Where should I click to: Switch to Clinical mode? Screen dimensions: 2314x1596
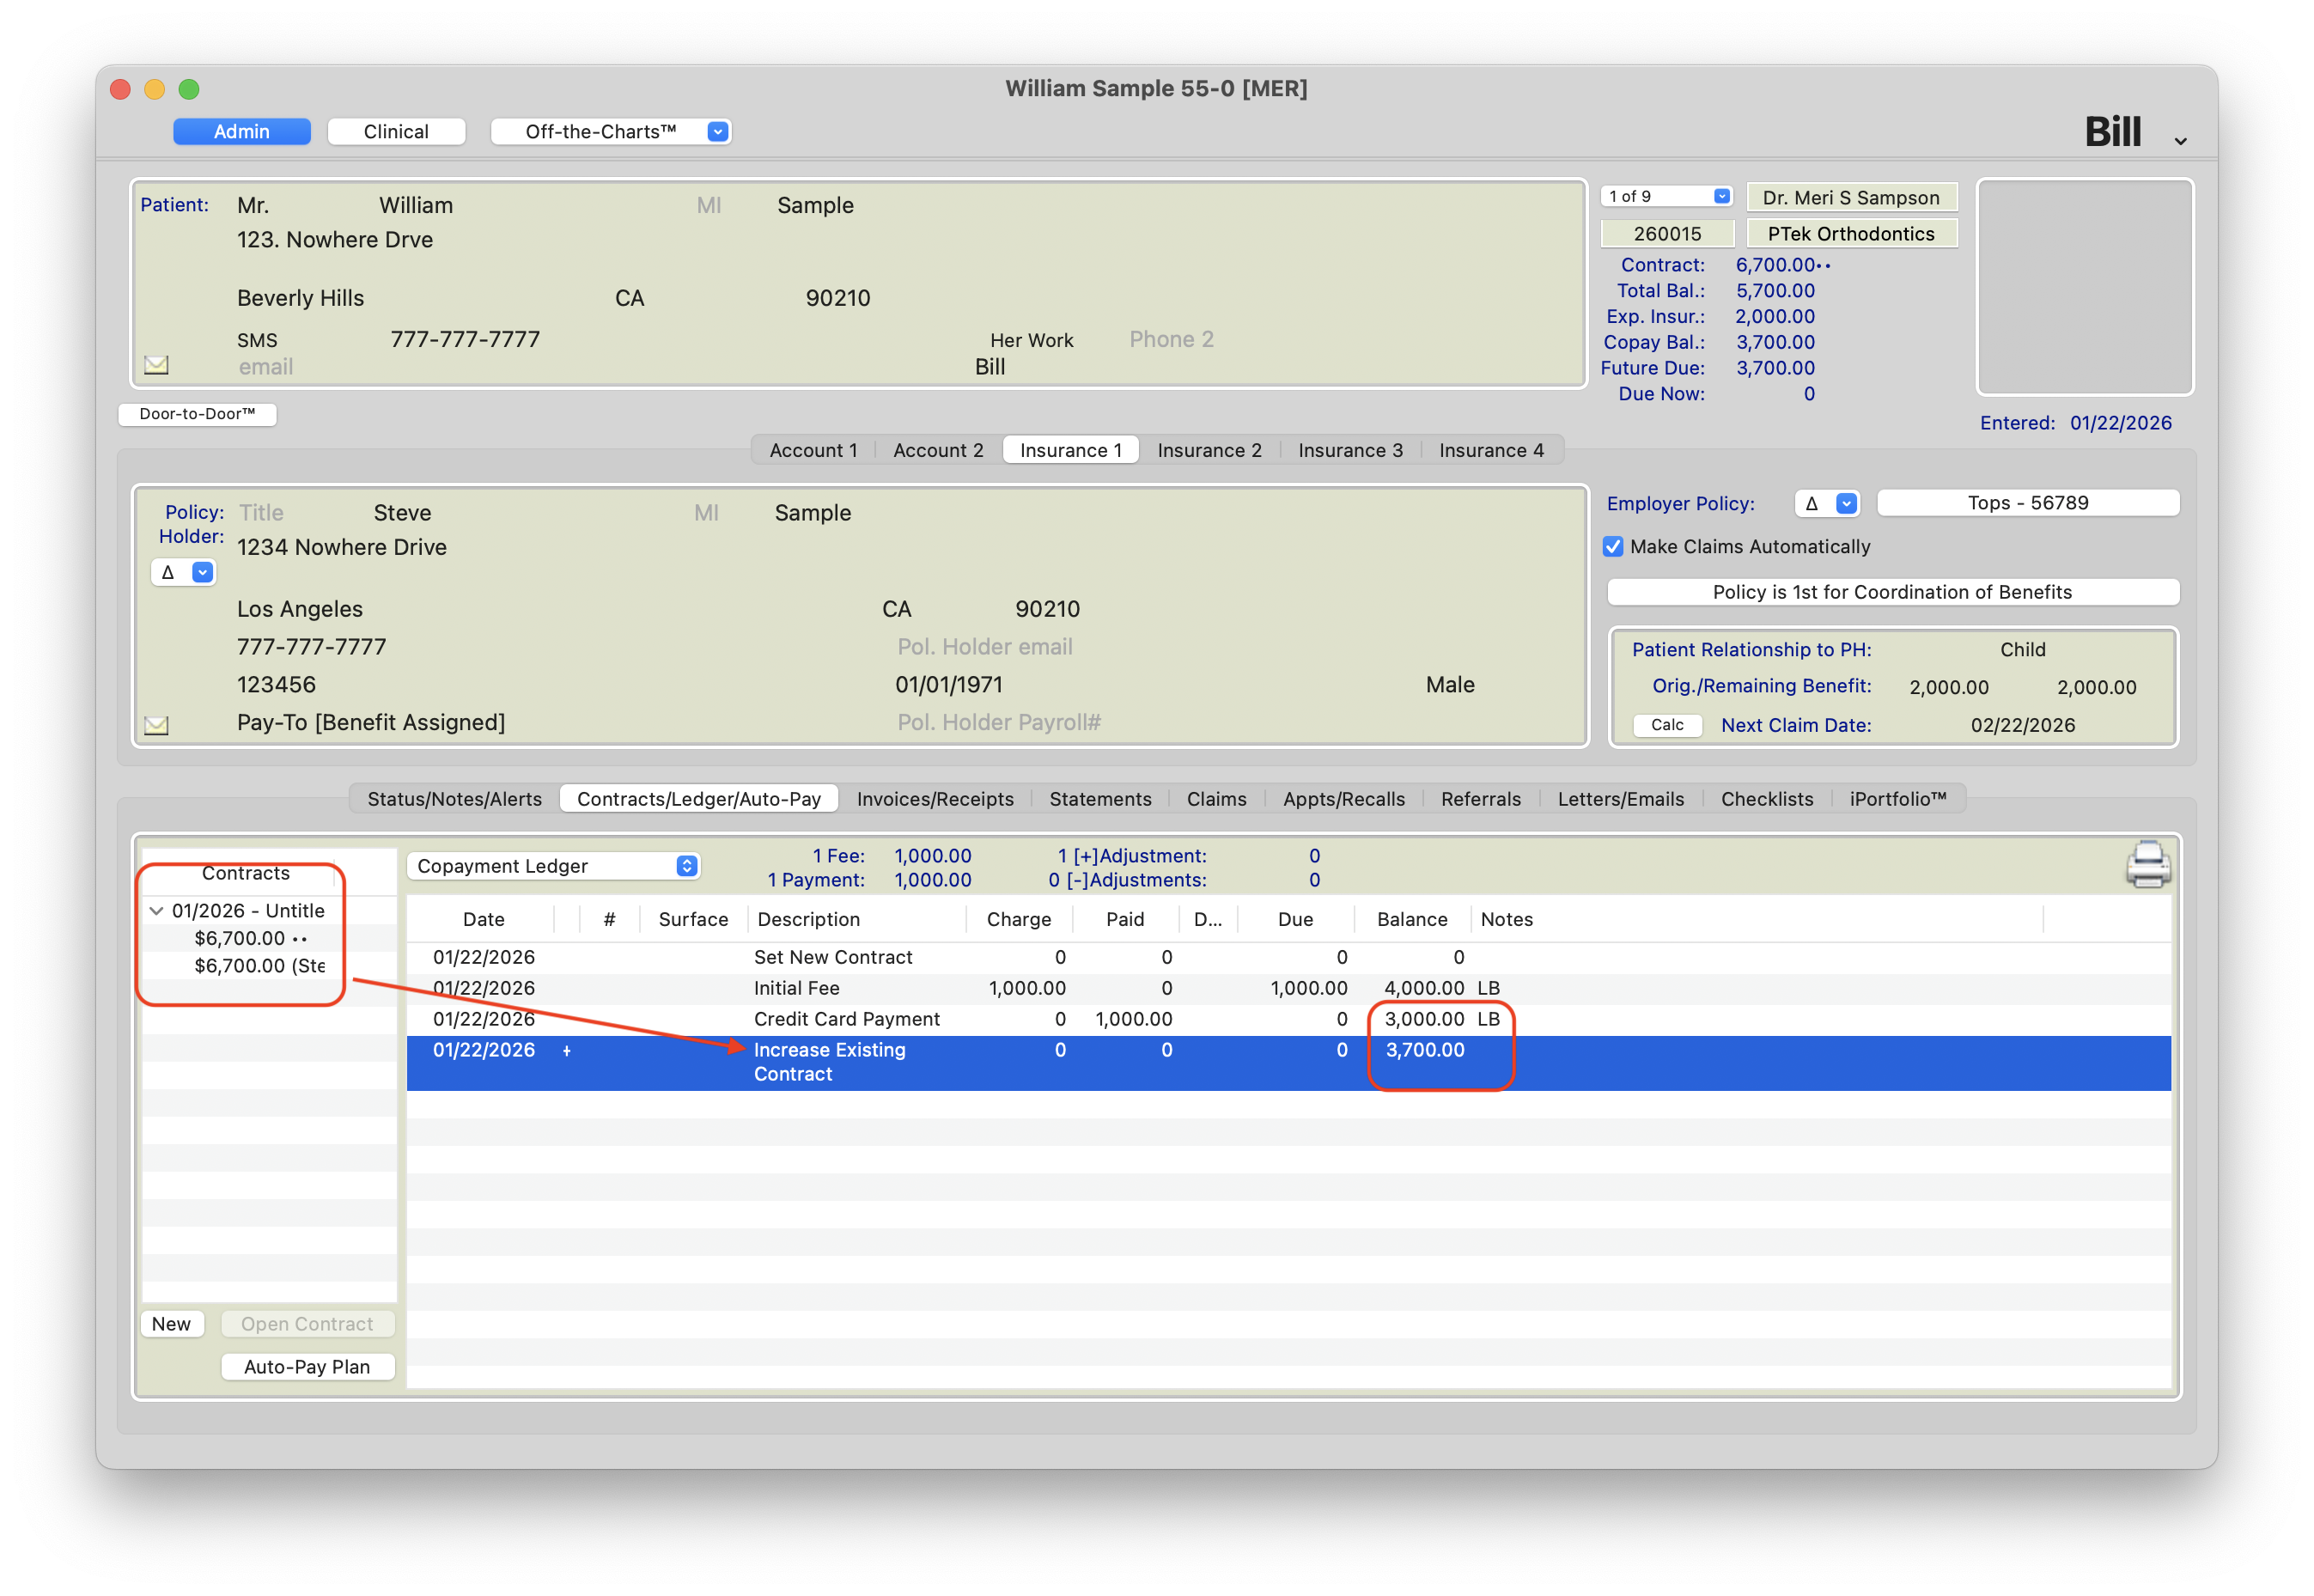tap(396, 132)
